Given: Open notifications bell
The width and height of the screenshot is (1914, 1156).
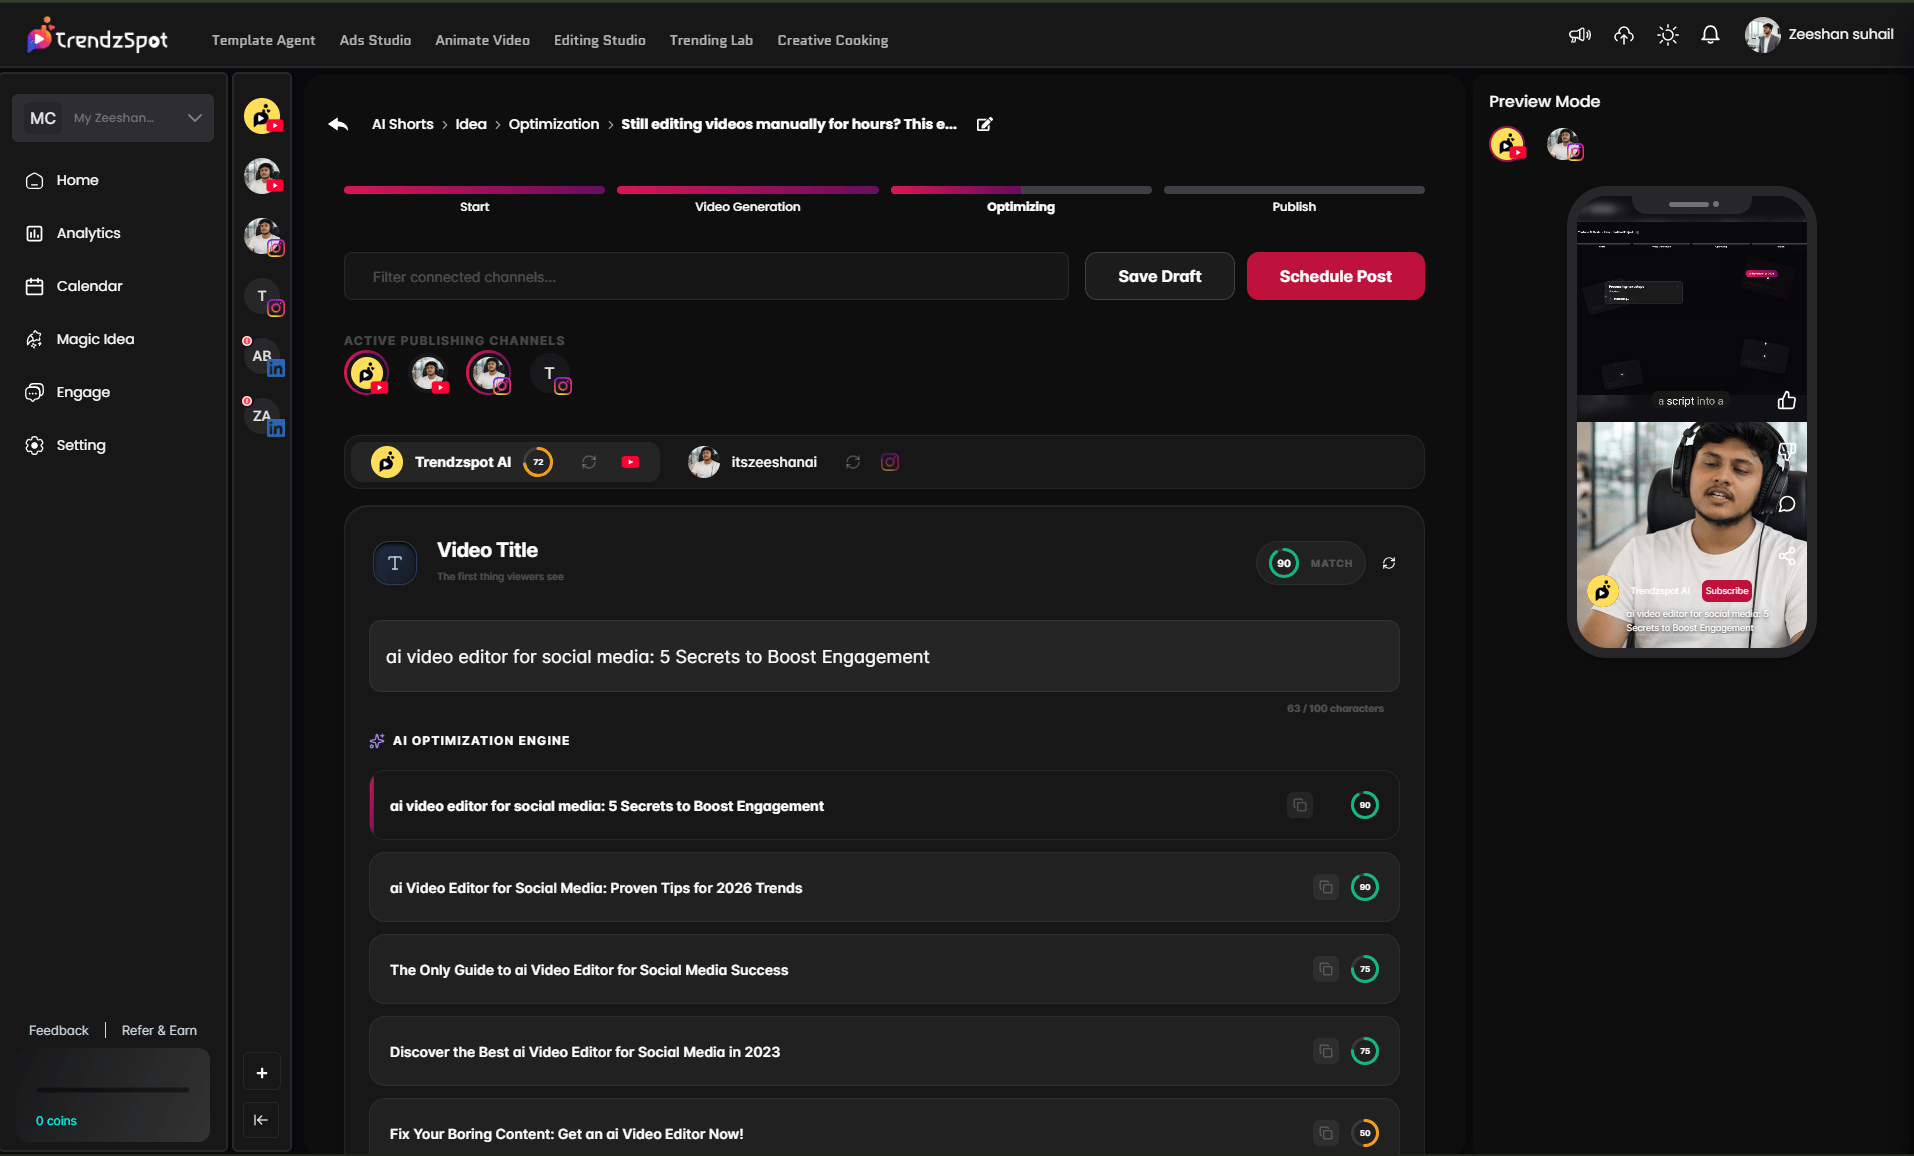Looking at the screenshot, I should coord(1710,35).
